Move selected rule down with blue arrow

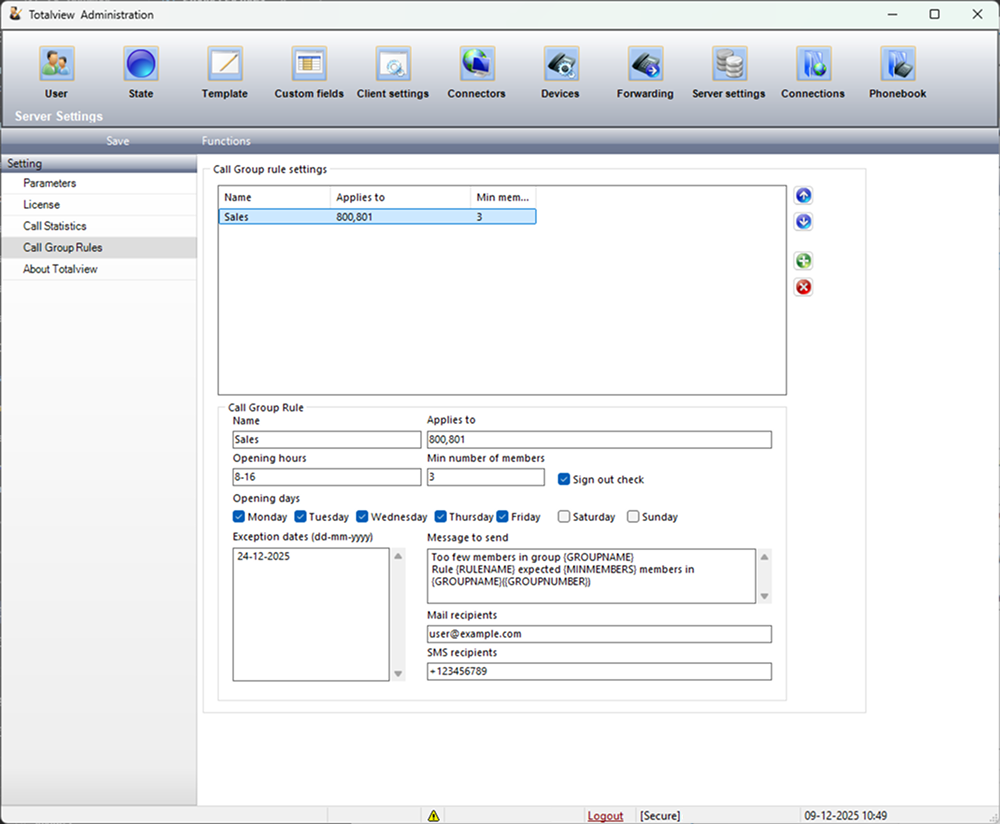tap(804, 221)
